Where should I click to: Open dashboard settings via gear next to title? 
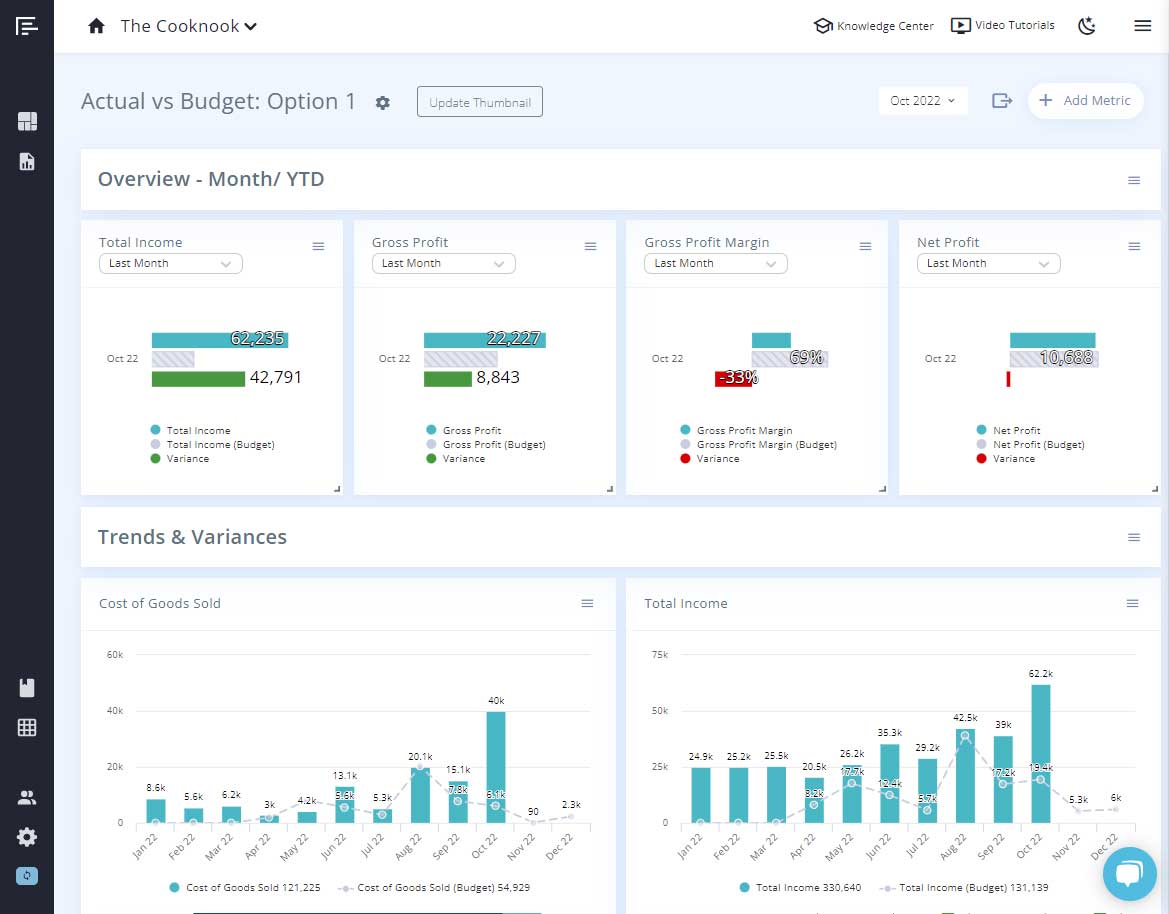click(x=383, y=102)
